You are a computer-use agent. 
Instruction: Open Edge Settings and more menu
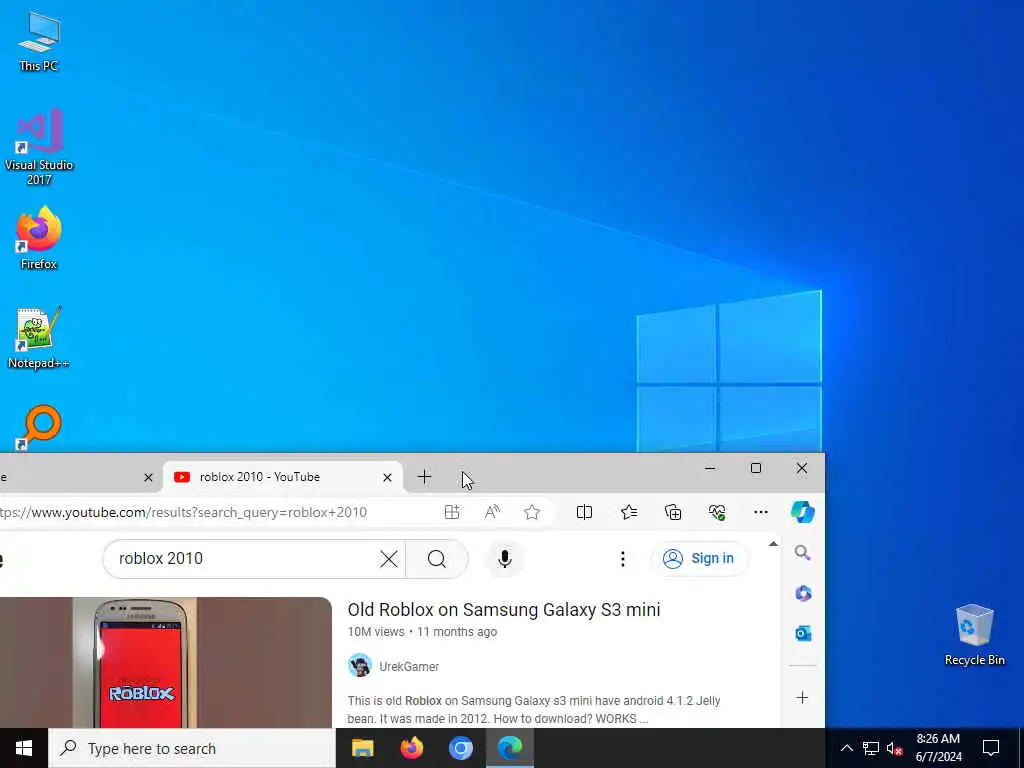pyautogui.click(x=761, y=513)
